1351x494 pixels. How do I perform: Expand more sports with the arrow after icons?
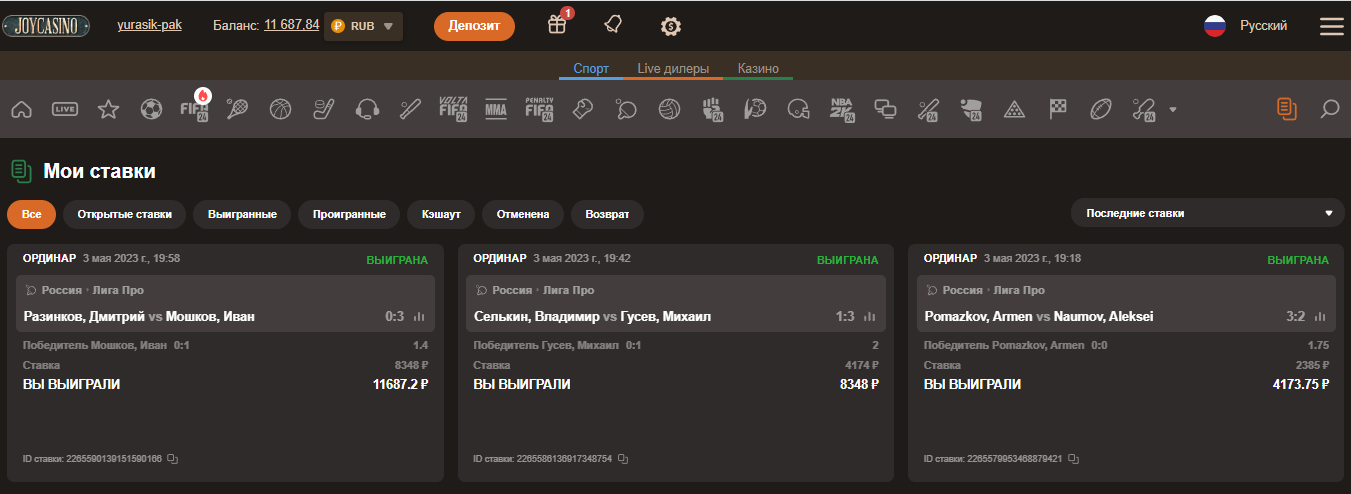(1173, 109)
